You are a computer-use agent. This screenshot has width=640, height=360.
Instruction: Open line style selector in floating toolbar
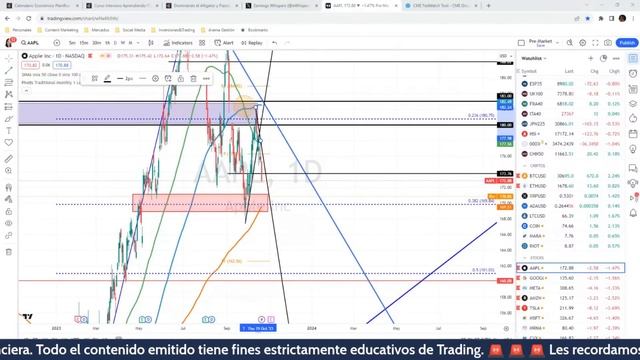[x=142, y=78]
